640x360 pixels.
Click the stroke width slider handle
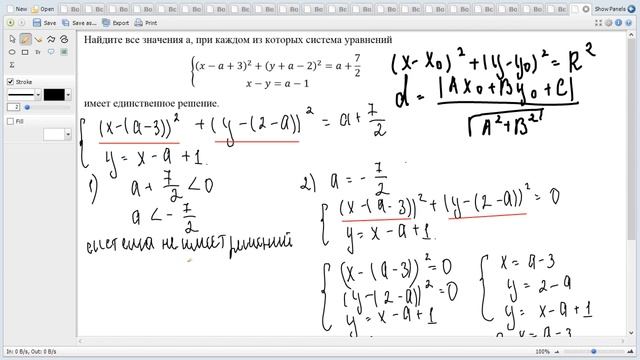(27, 107)
